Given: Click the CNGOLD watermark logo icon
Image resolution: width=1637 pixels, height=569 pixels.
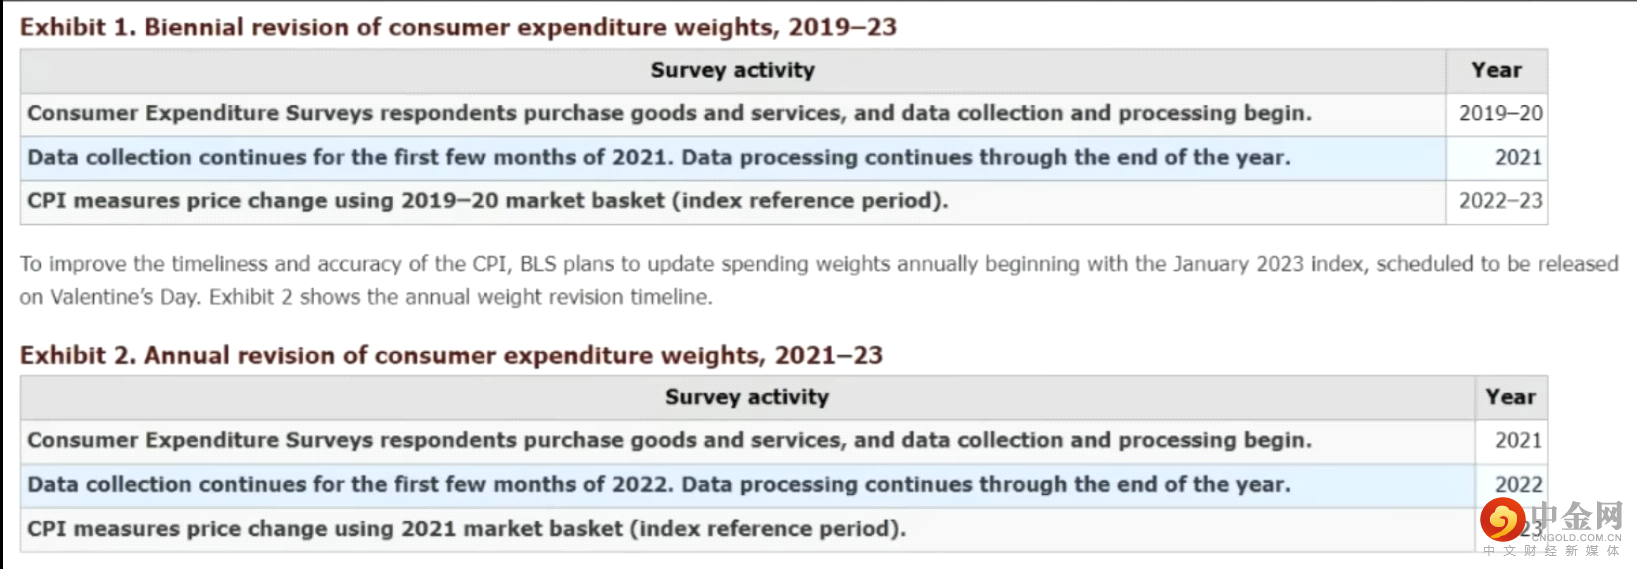Looking at the screenshot, I should click(1502, 521).
